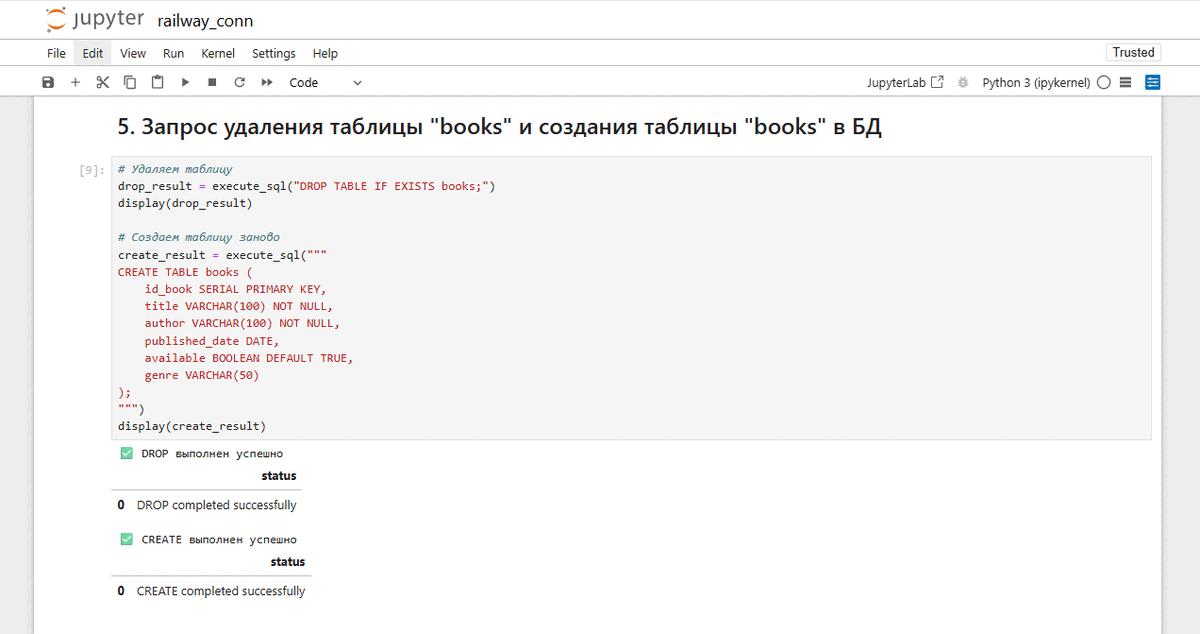The width and height of the screenshot is (1200, 634).
Task: Click the 'id_book SERIAL PRIMARY KEY' code line
Action: point(236,289)
